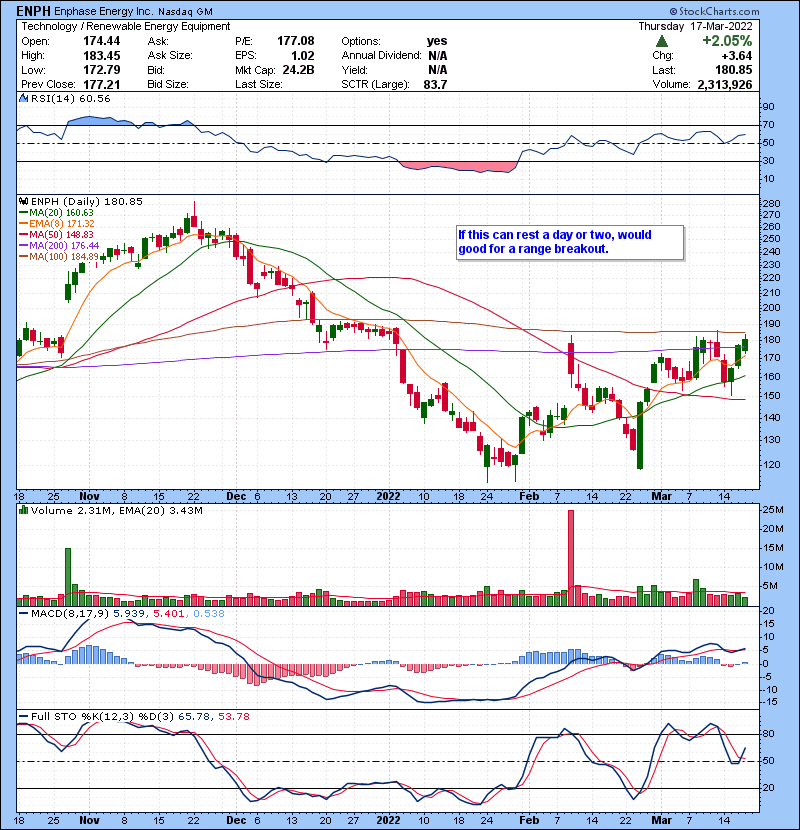The height and width of the screenshot is (830, 800).
Task: Click the RSI reading 60.56
Action: (x=96, y=98)
